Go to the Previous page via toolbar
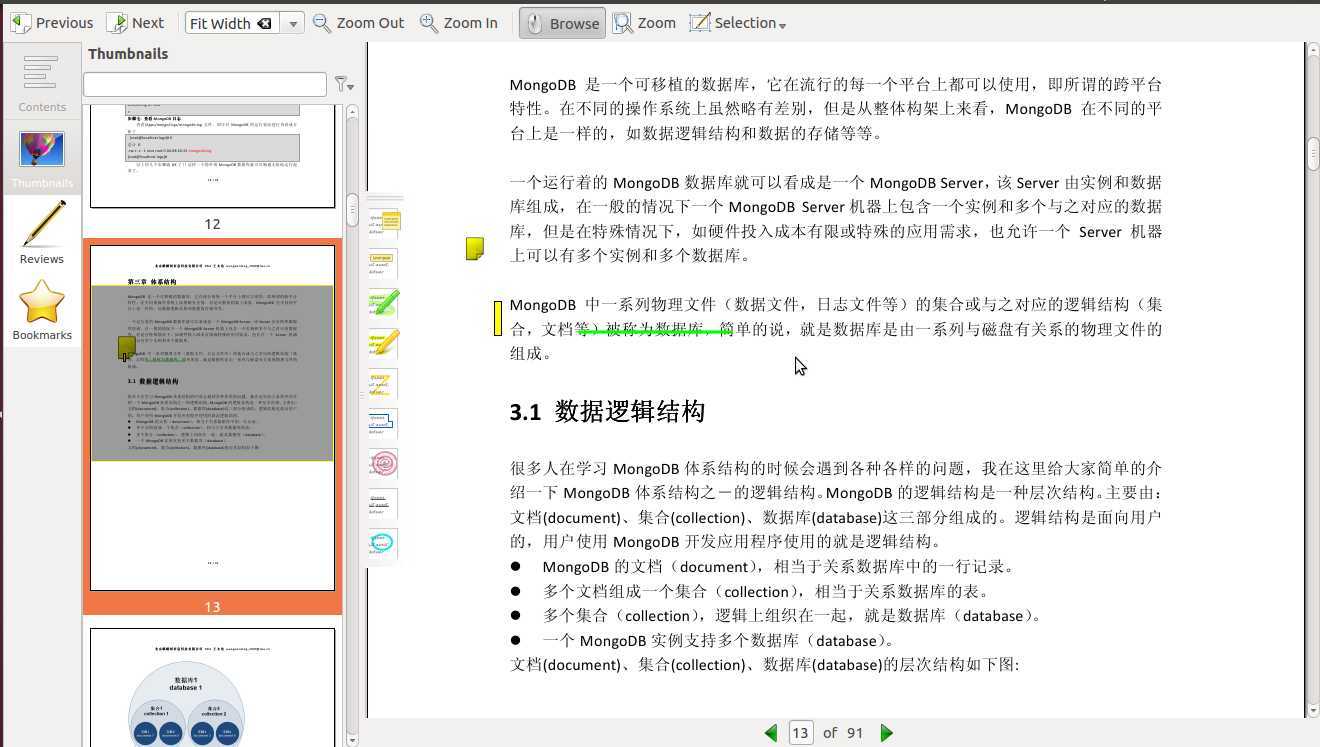This screenshot has height=747, width=1320. pos(51,23)
